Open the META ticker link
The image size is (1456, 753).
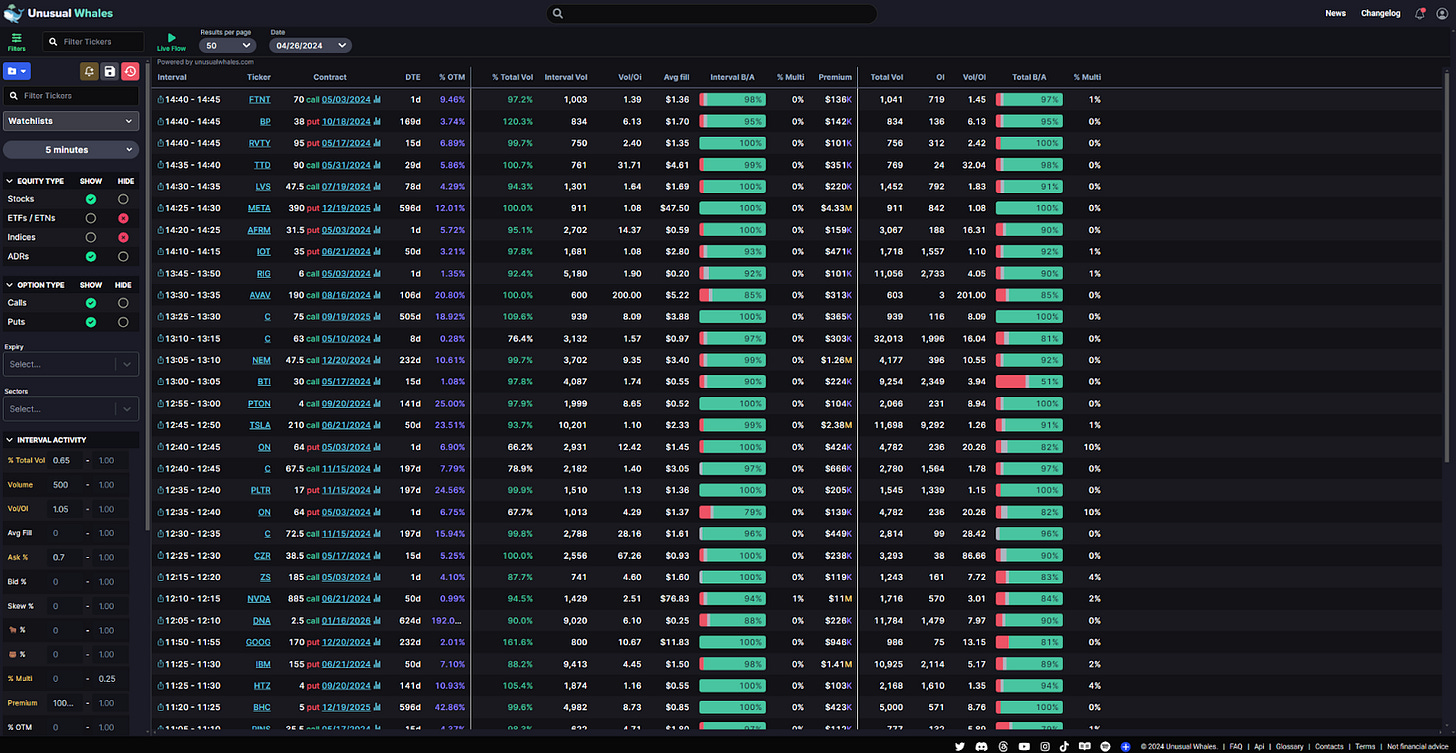[x=259, y=208]
